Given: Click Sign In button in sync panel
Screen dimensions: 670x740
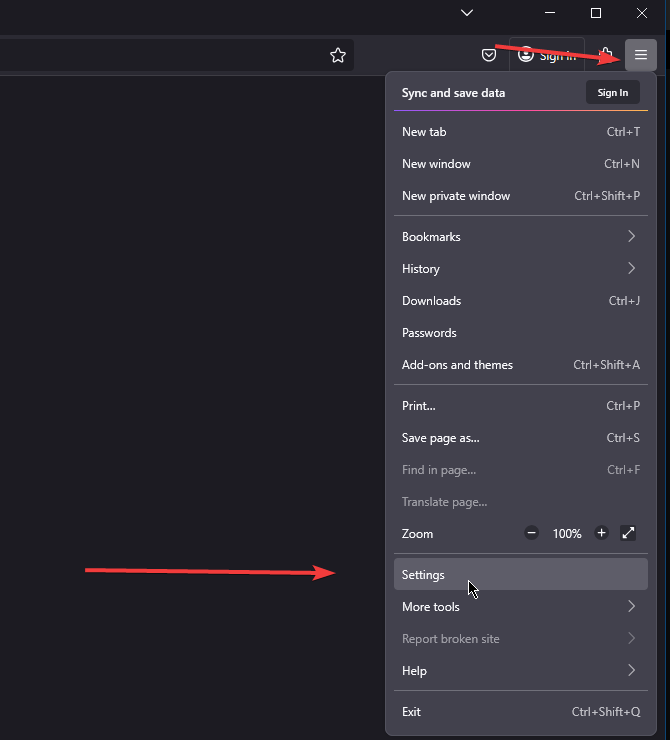Looking at the screenshot, I should click(x=613, y=93).
